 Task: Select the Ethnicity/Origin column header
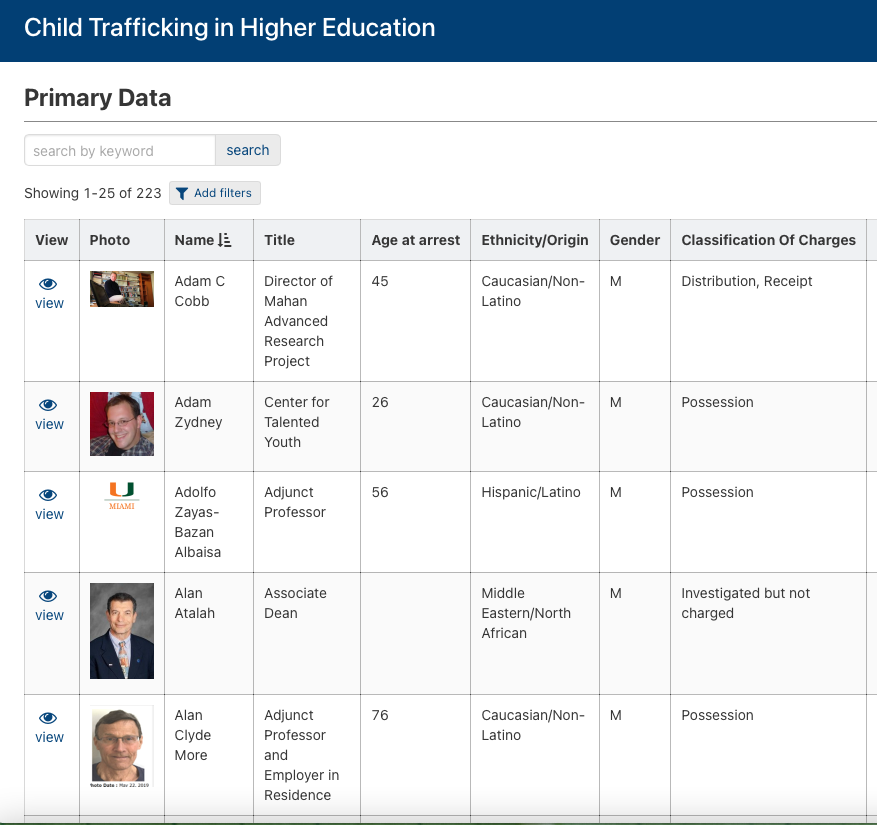click(x=535, y=240)
